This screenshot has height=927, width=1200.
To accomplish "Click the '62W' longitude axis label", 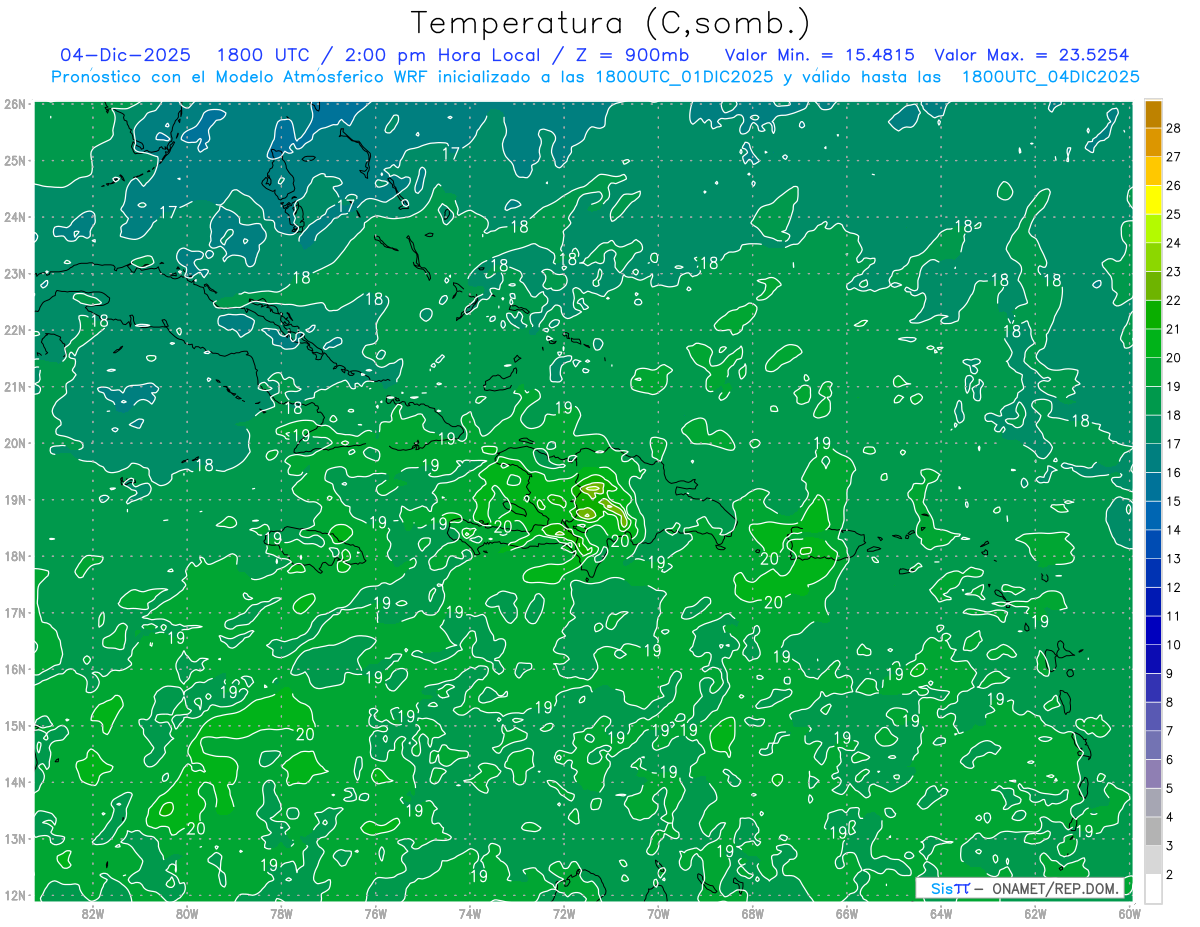I will pyautogui.click(x=1035, y=912).
